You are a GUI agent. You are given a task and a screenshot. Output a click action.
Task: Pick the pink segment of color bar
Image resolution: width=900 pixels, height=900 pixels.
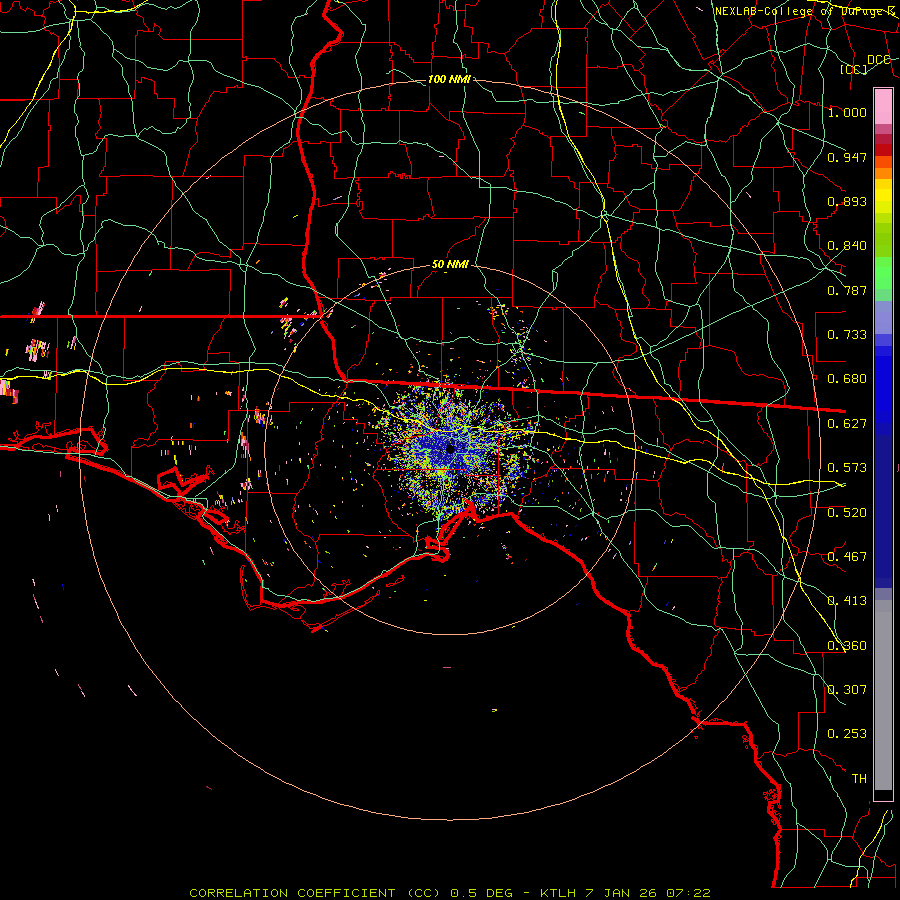click(x=883, y=107)
